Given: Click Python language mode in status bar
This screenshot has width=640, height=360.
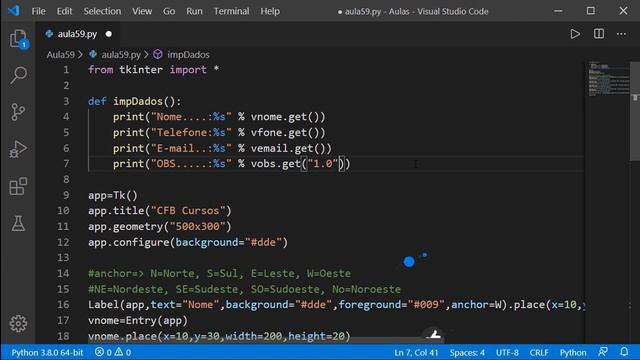Looking at the screenshot, I should point(573,352).
